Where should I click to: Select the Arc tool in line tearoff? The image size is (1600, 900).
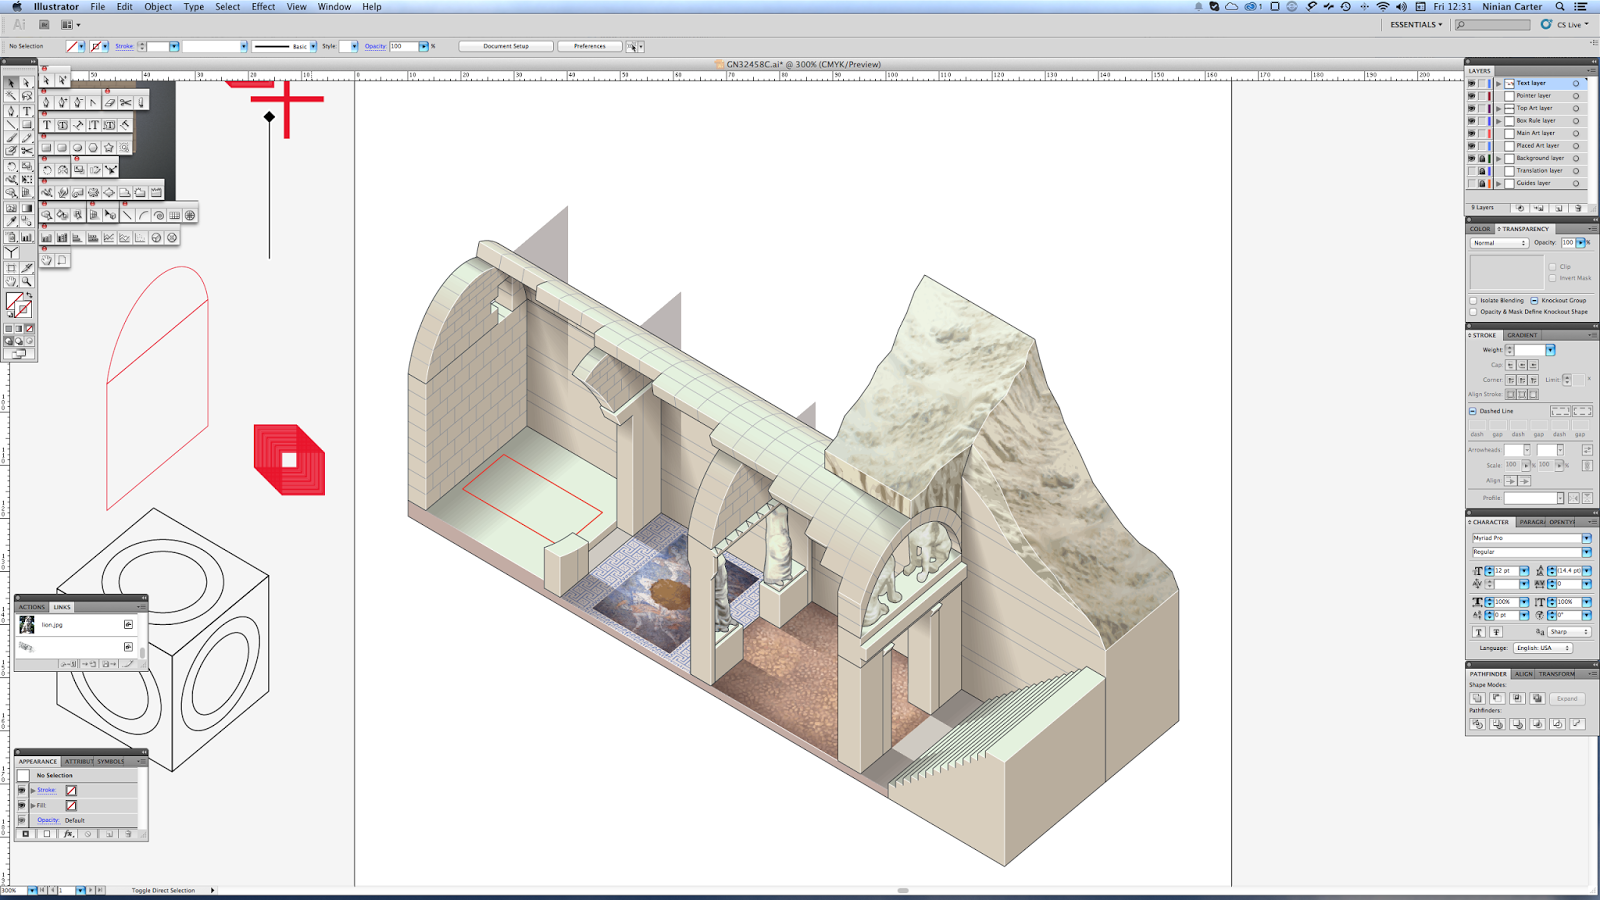click(x=143, y=215)
